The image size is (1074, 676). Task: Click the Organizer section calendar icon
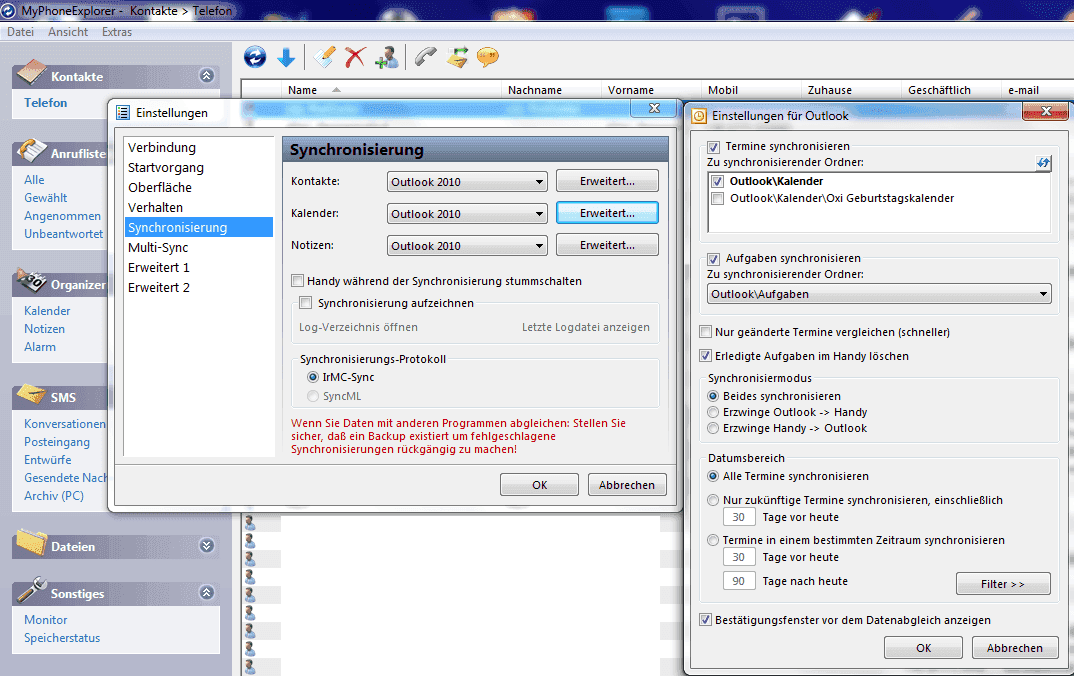(x=32, y=280)
